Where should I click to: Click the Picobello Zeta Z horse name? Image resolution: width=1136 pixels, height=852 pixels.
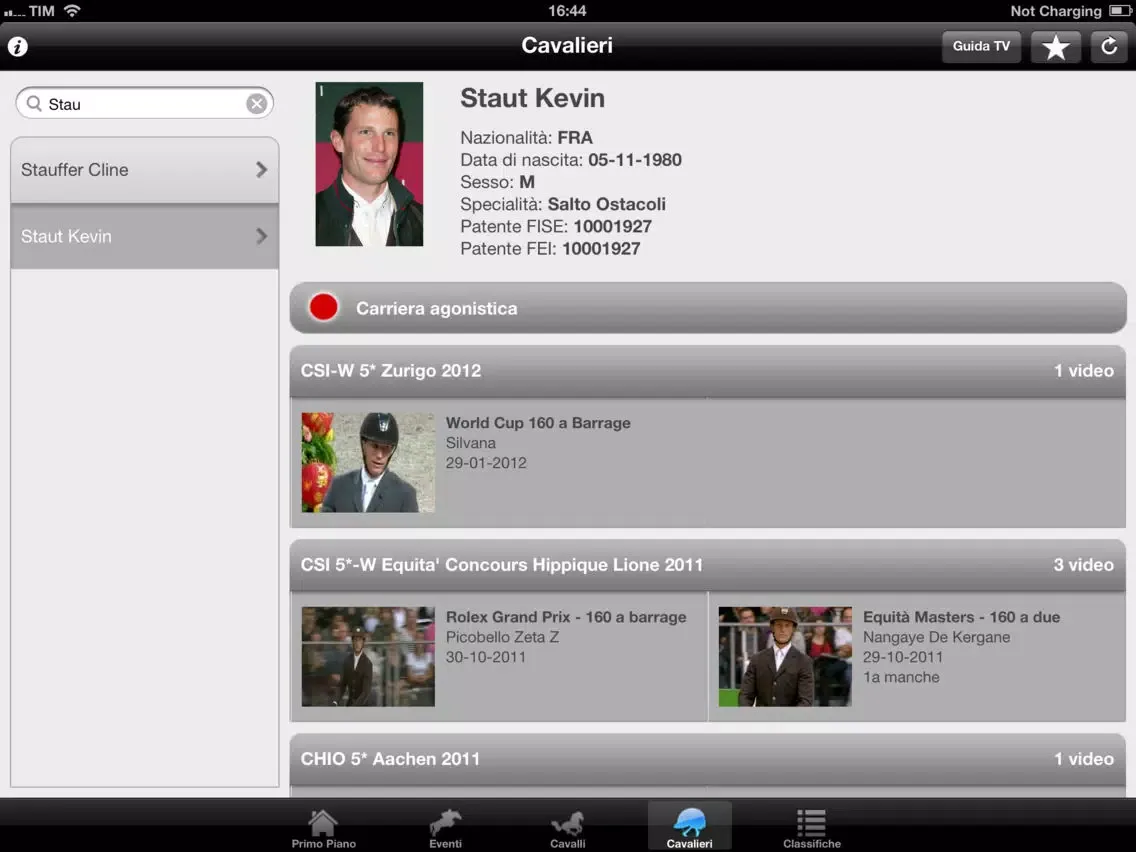[502, 638]
